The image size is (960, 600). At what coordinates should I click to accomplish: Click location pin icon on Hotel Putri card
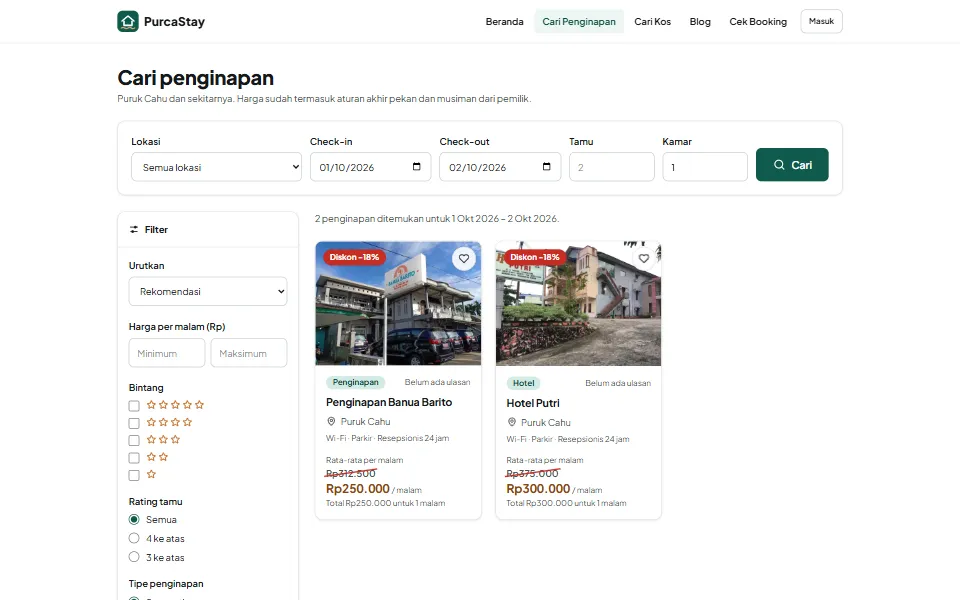click(512, 422)
